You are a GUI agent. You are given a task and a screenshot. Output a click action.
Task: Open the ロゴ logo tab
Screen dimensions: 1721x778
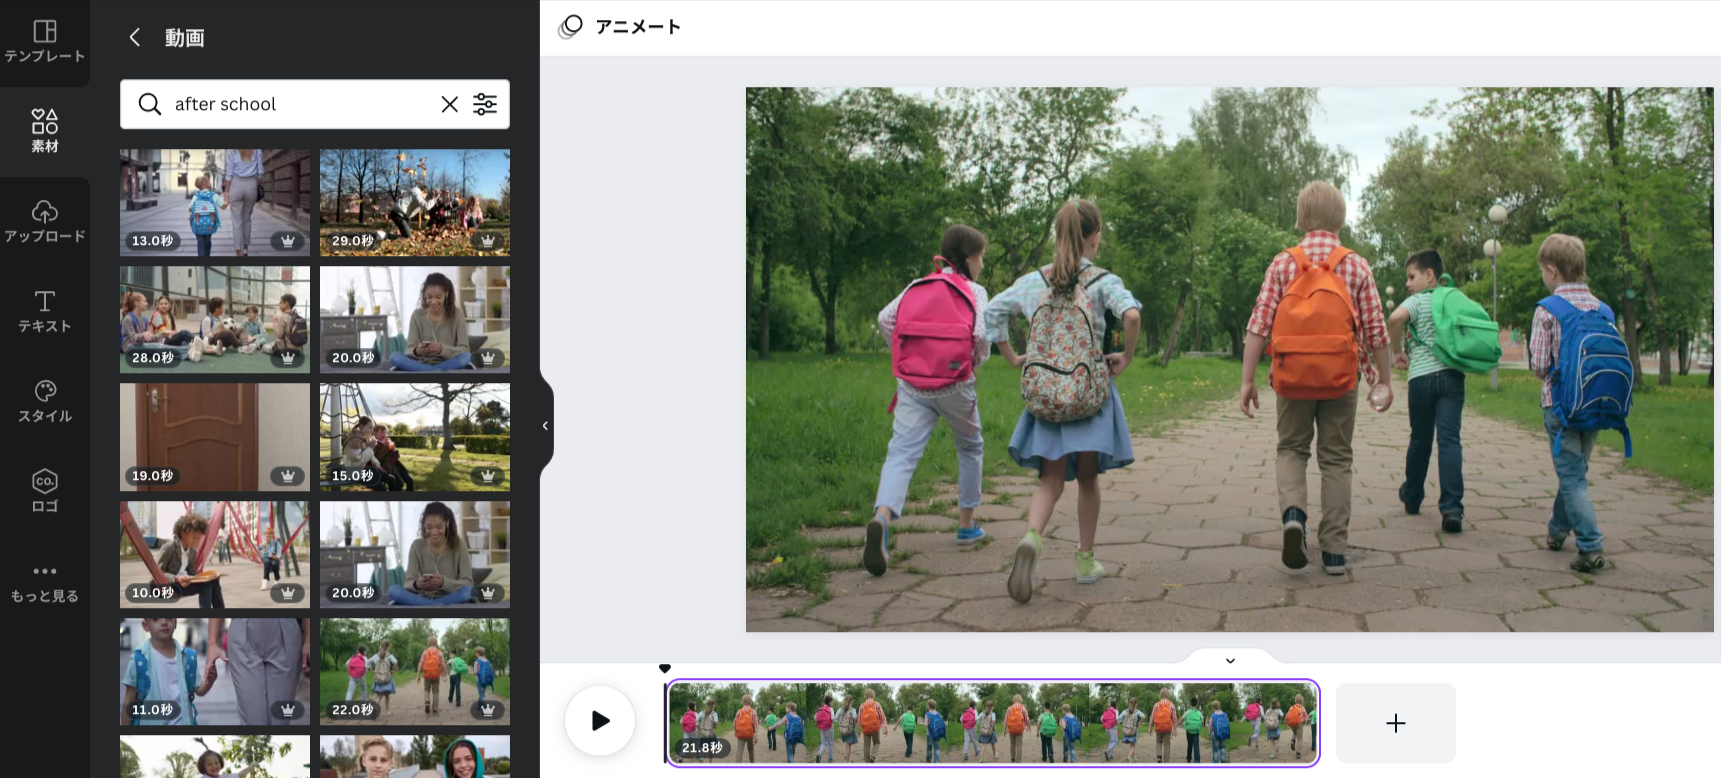tap(44, 491)
